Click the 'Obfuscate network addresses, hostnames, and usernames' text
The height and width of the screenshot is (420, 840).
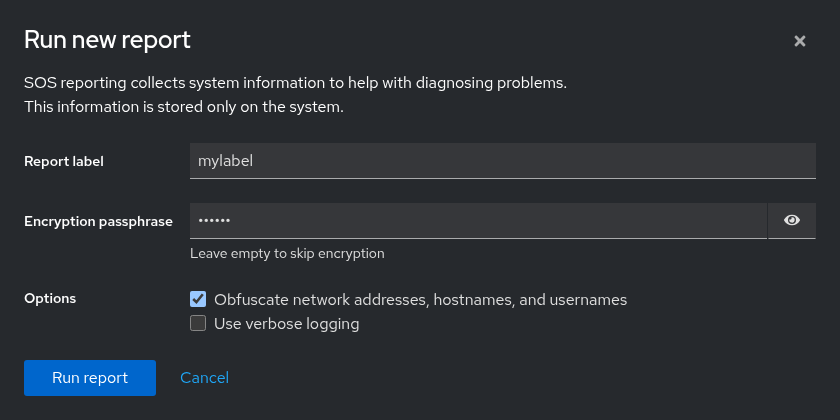pos(421,299)
